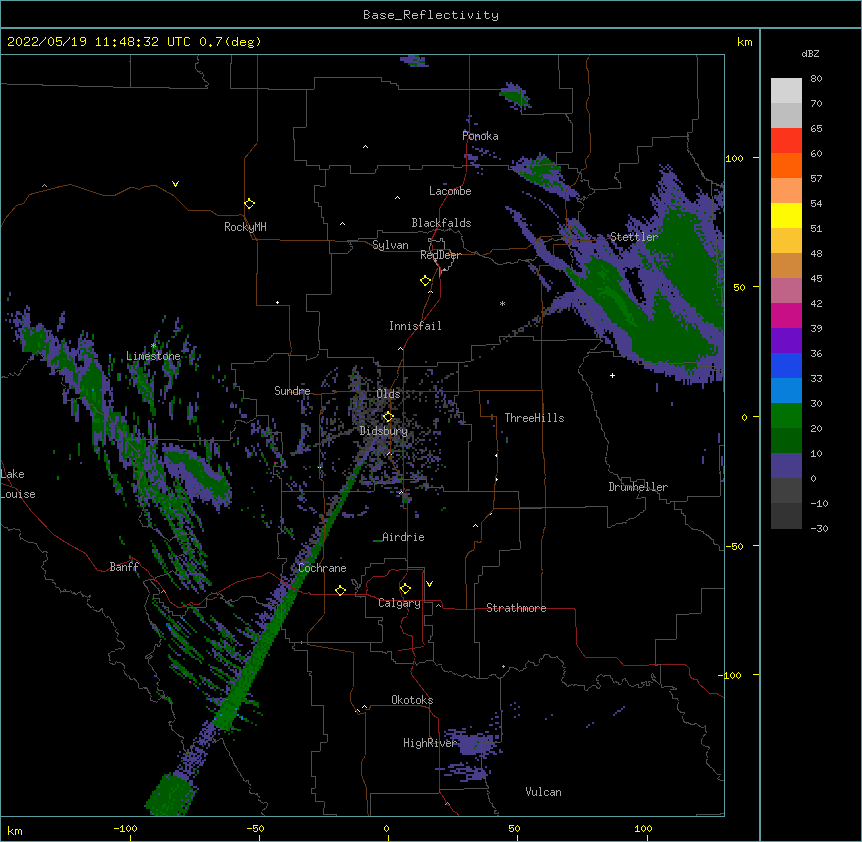Click the Lake Louise label
The width and height of the screenshot is (862, 842).
18,484
